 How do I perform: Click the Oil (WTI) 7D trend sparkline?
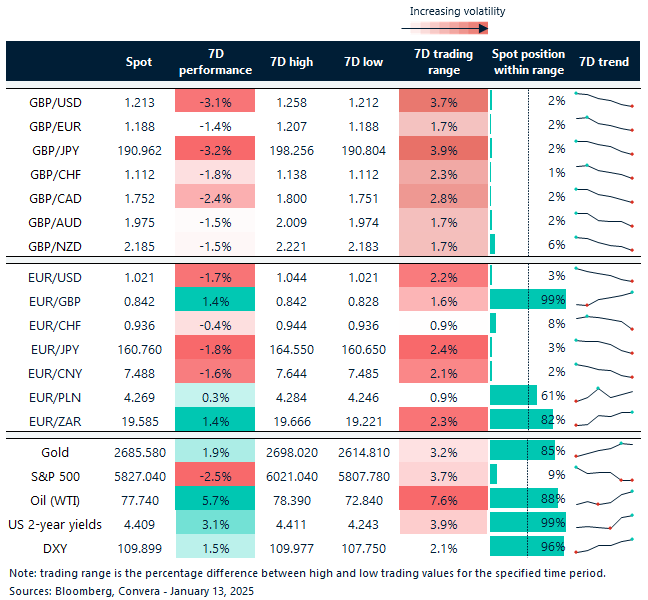pos(604,494)
